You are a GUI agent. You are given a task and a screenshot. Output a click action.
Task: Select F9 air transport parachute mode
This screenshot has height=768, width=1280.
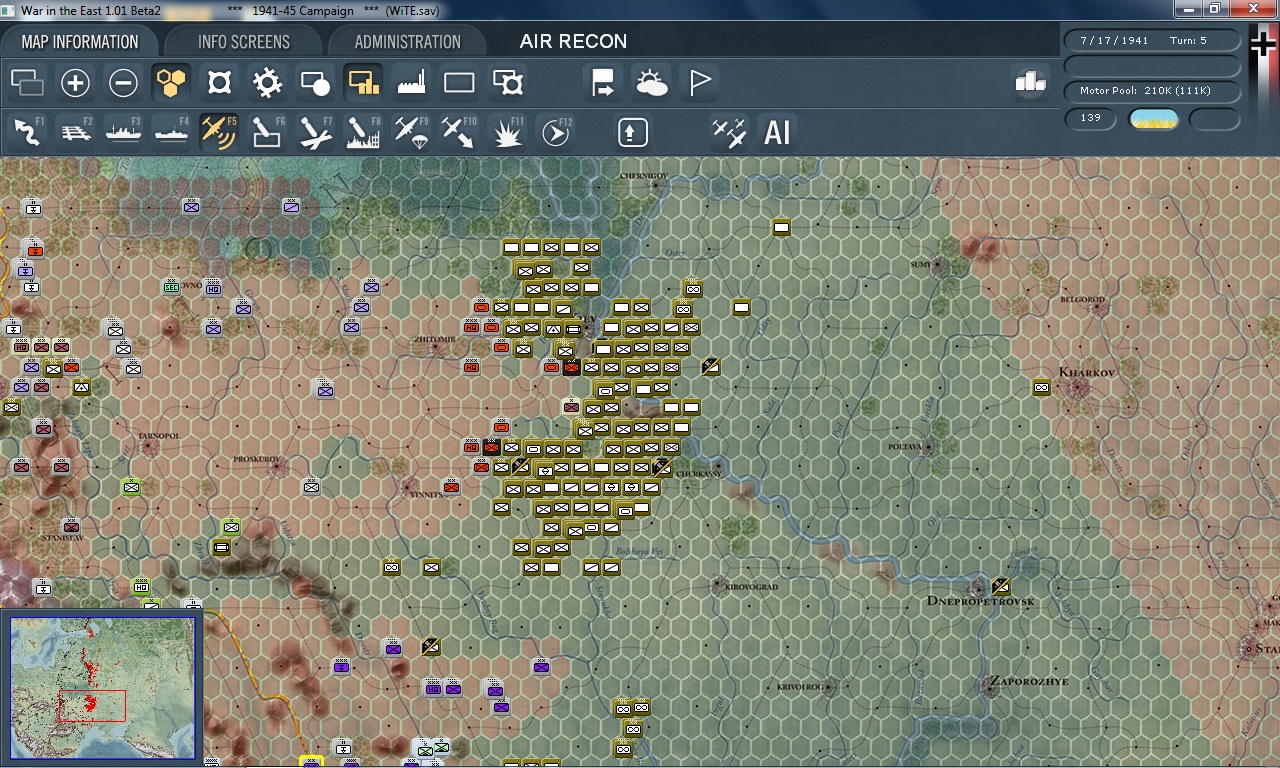(411, 132)
